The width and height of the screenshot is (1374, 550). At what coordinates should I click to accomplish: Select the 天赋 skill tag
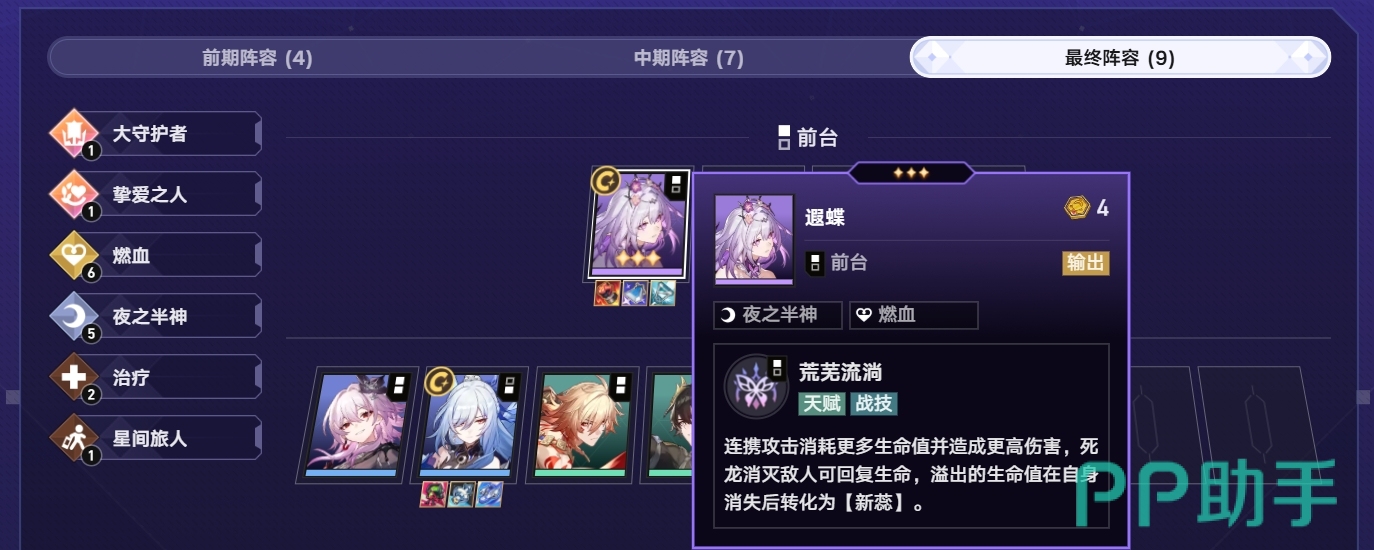click(x=822, y=404)
